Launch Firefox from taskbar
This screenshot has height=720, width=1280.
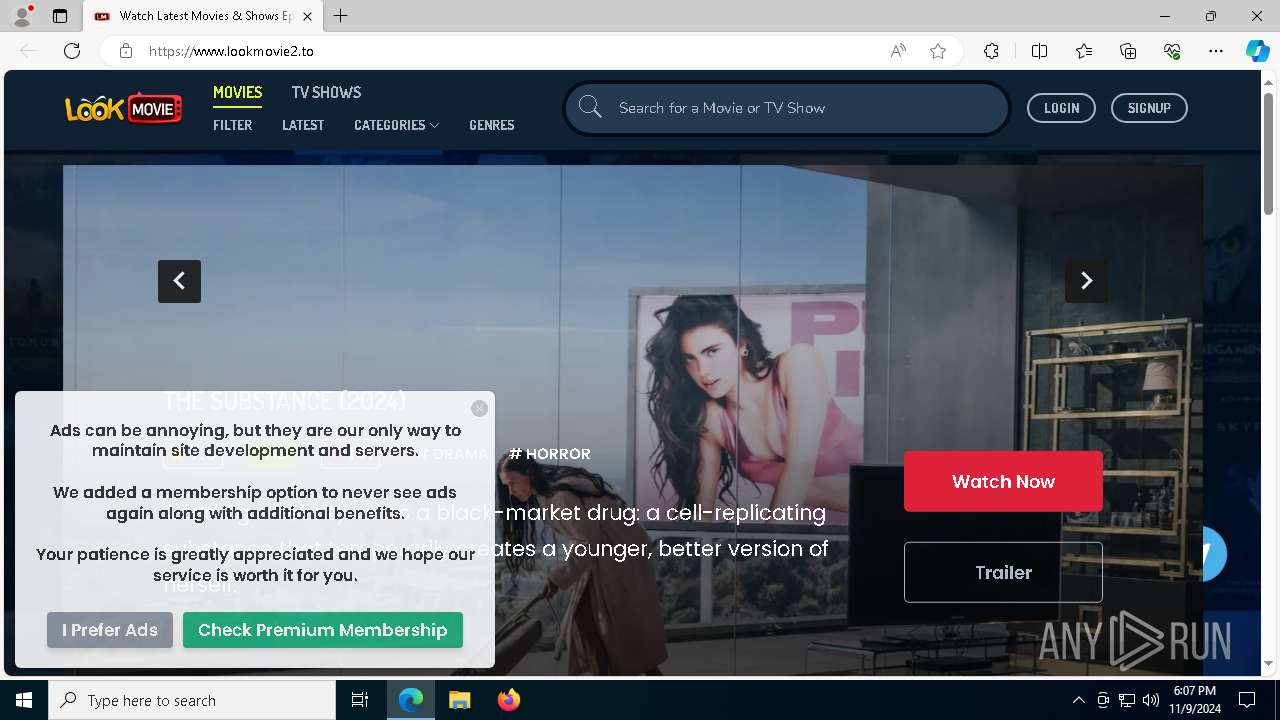click(508, 700)
